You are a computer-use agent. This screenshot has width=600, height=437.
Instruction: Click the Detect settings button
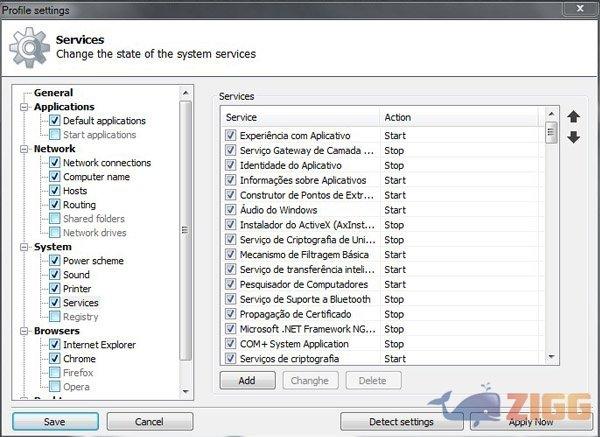point(399,422)
